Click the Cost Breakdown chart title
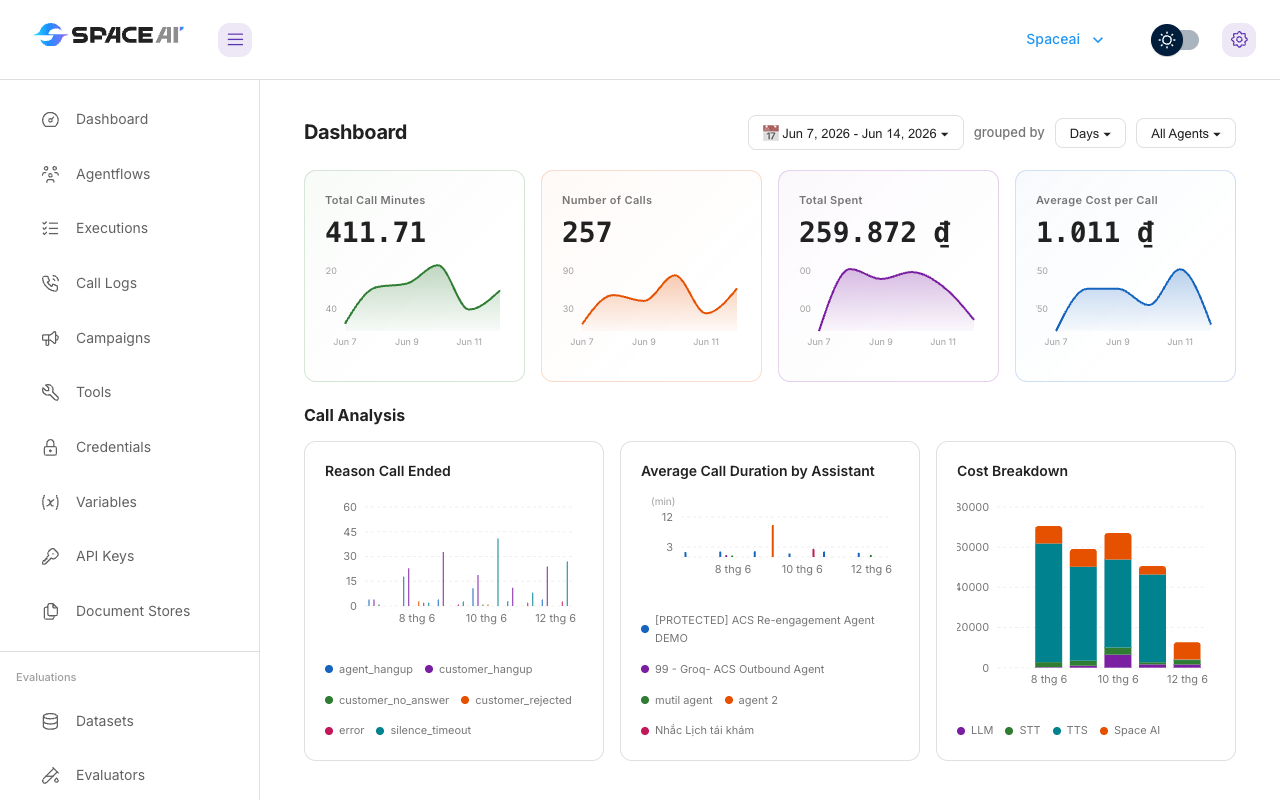This screenshot has width=1280, height=800. pos(1012,471)
